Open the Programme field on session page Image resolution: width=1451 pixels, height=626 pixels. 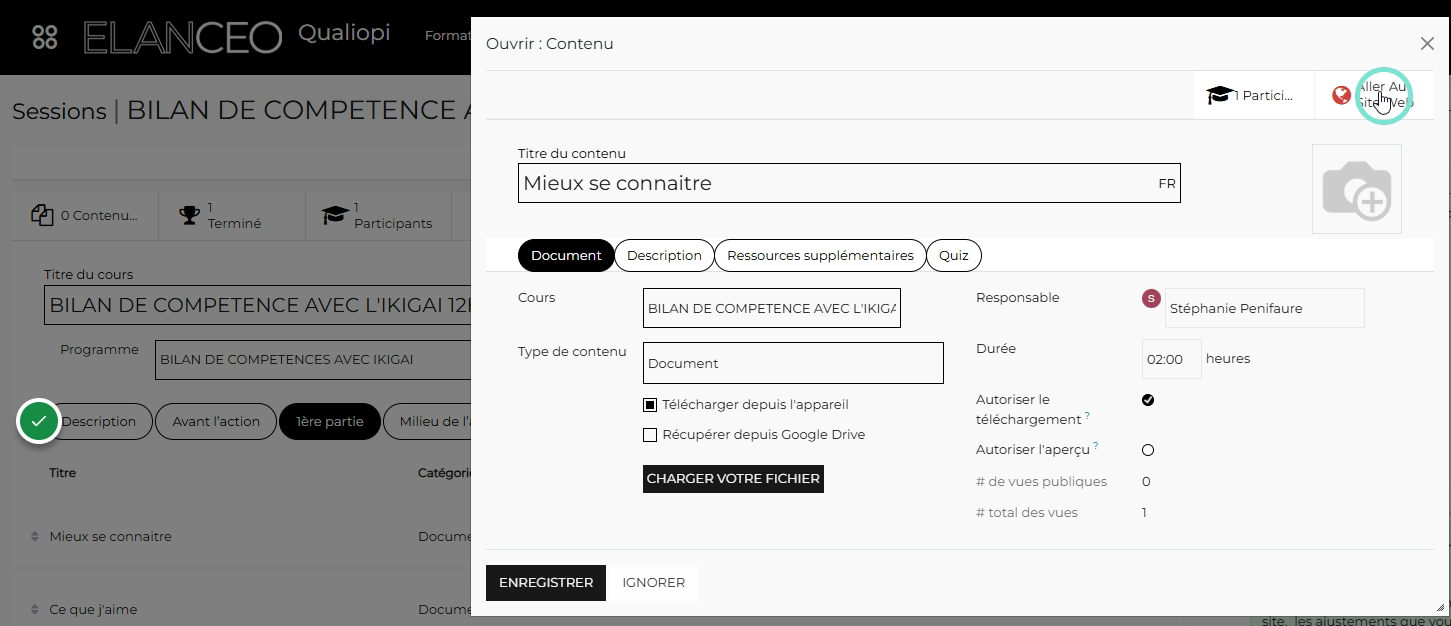pyautogui.click(x=313, y=359)
